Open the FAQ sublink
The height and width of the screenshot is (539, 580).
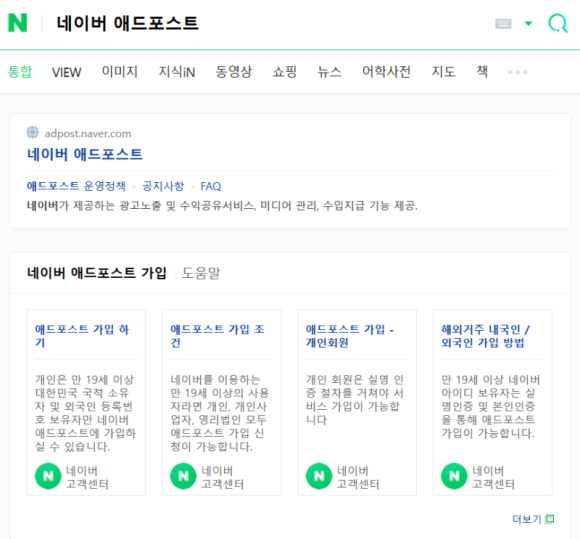[211, 186]
